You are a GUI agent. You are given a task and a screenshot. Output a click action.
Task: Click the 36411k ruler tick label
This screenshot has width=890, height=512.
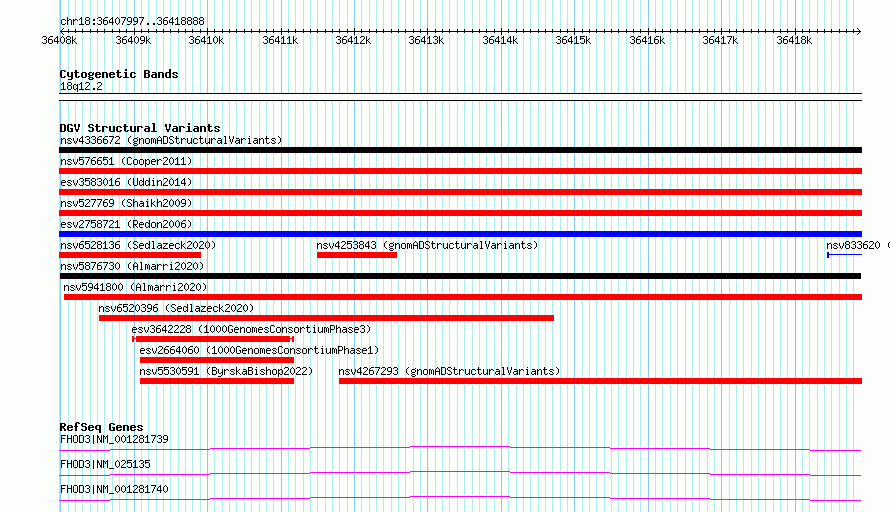(x=280, y=40)
